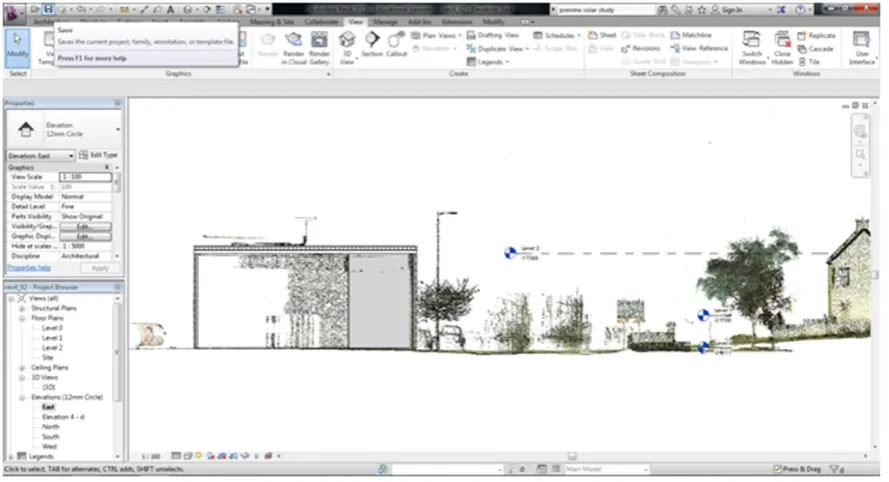This screenshot has width=889, height=482.
Task: Expand the Legends tree node
Action: (11, 457)
